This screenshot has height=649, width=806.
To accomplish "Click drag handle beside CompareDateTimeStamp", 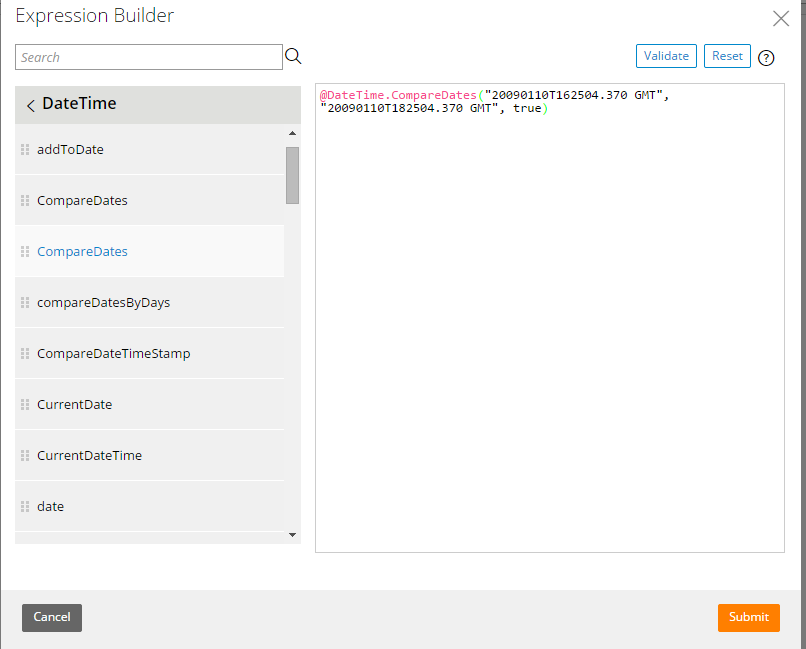I will (25, 354).
